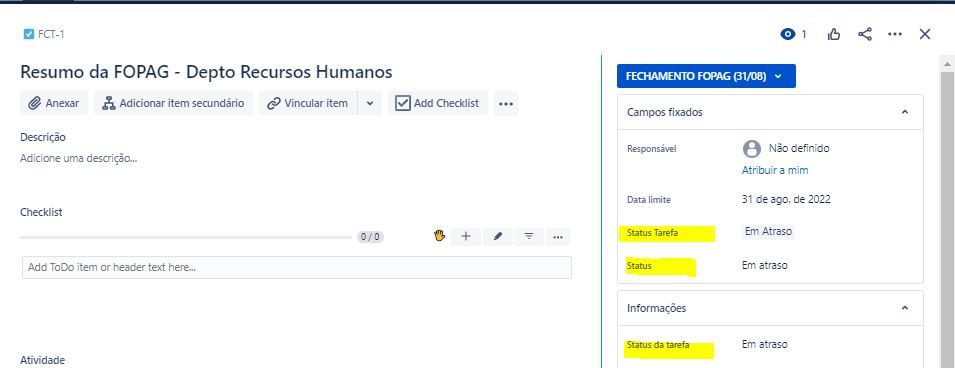Click the issue type checkbox icon beside FCT-1
Image resolution: width=955 pixels, height=368 pixels.
pyautogui.click(x=29, y=34)
